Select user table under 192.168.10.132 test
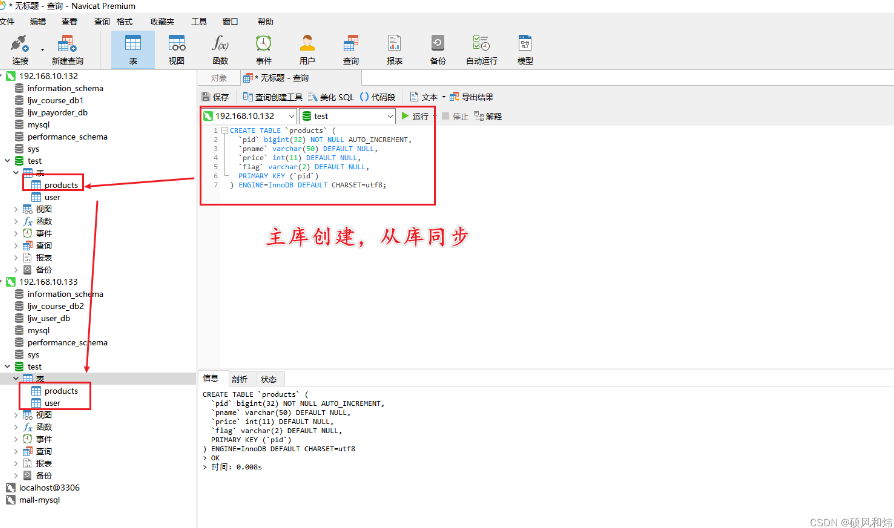Screen dimensions: 894x528 (46, 197)
